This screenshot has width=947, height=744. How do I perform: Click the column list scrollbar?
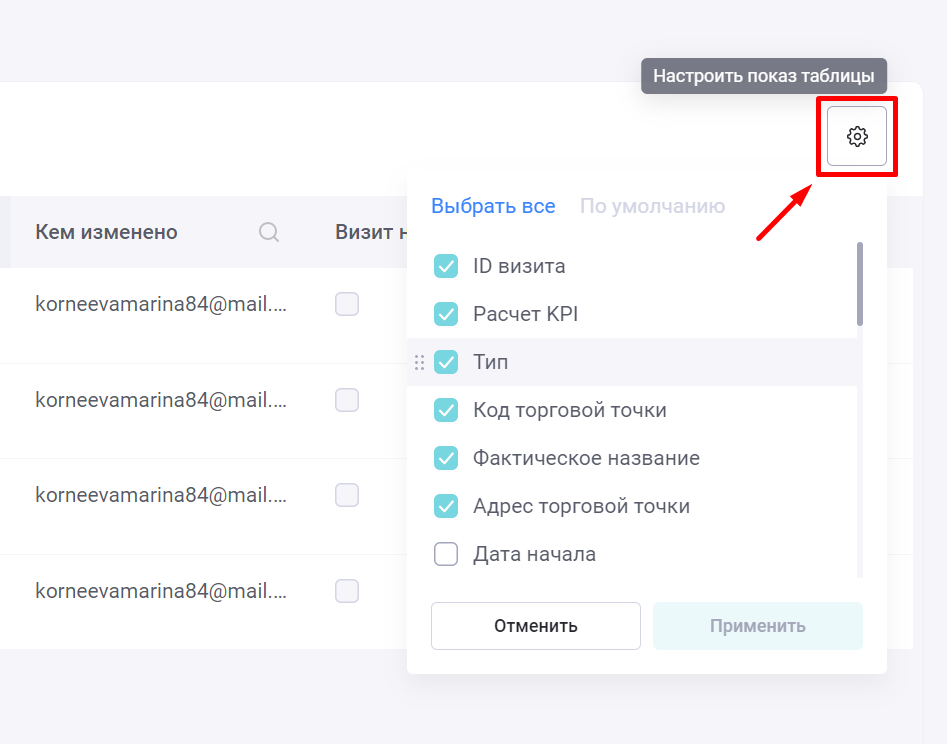pyautogui.click(x=860, y=284)
